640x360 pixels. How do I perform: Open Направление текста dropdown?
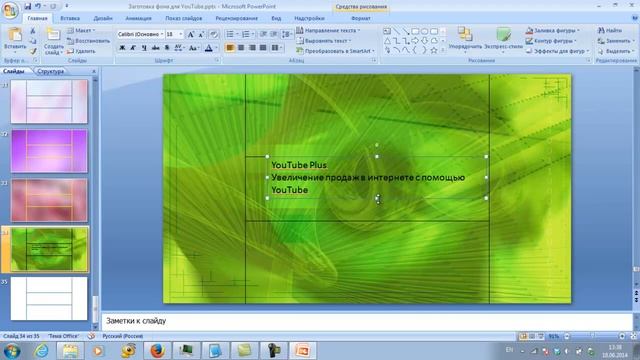pyautogui.click(x=328, y=31)
